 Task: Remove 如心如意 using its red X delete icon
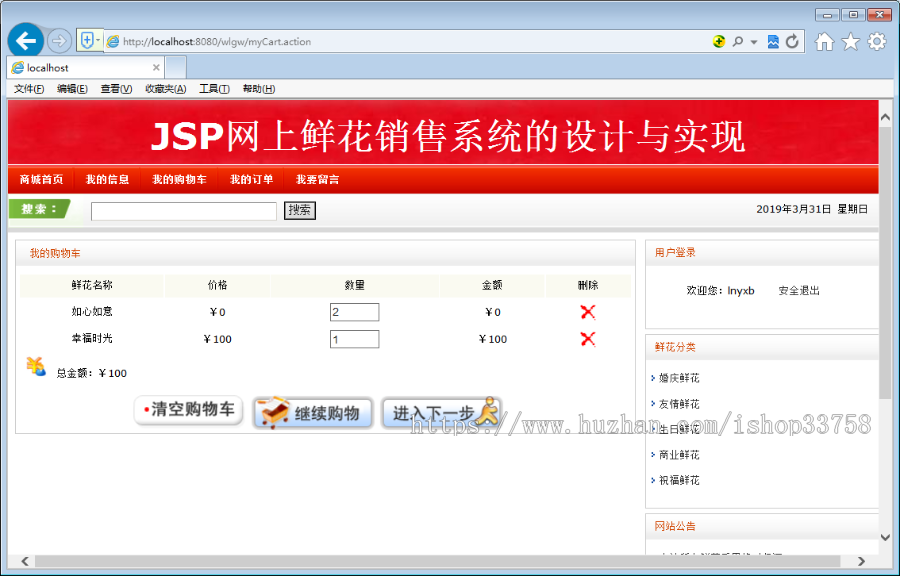click(x=589, y=311)
